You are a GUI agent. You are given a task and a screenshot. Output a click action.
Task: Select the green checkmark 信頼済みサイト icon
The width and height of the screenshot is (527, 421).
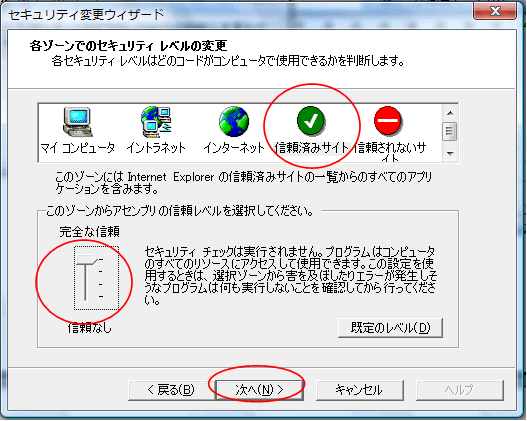(311, 120)
